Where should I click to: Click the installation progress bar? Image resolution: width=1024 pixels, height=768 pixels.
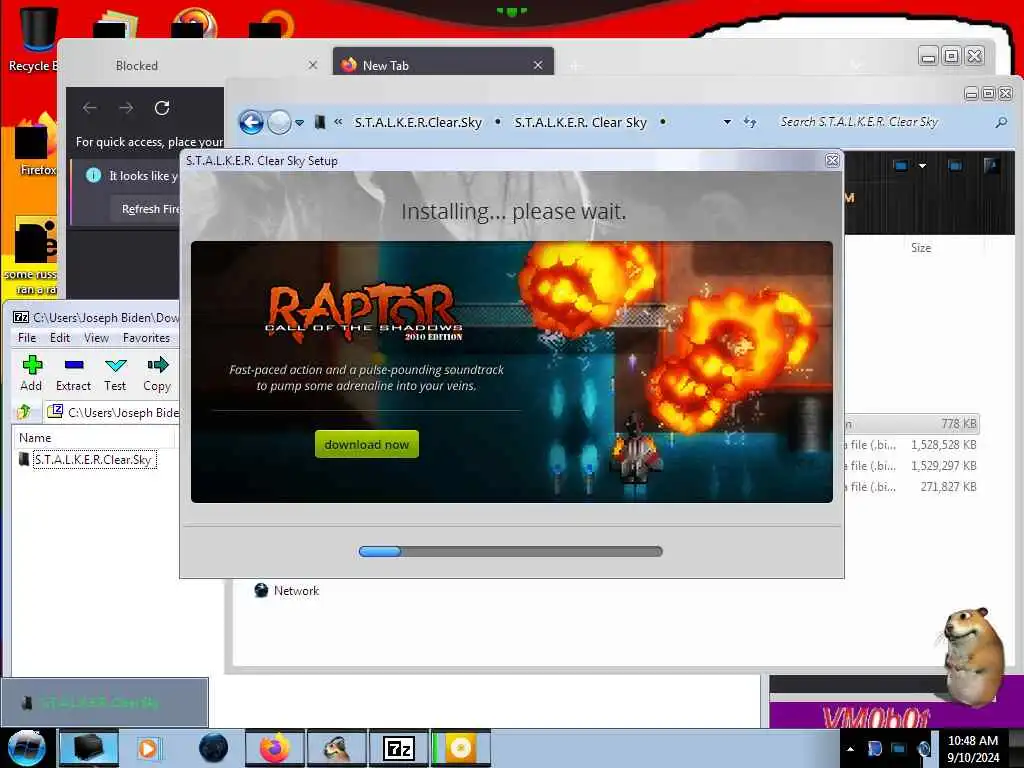click(510, 551)
